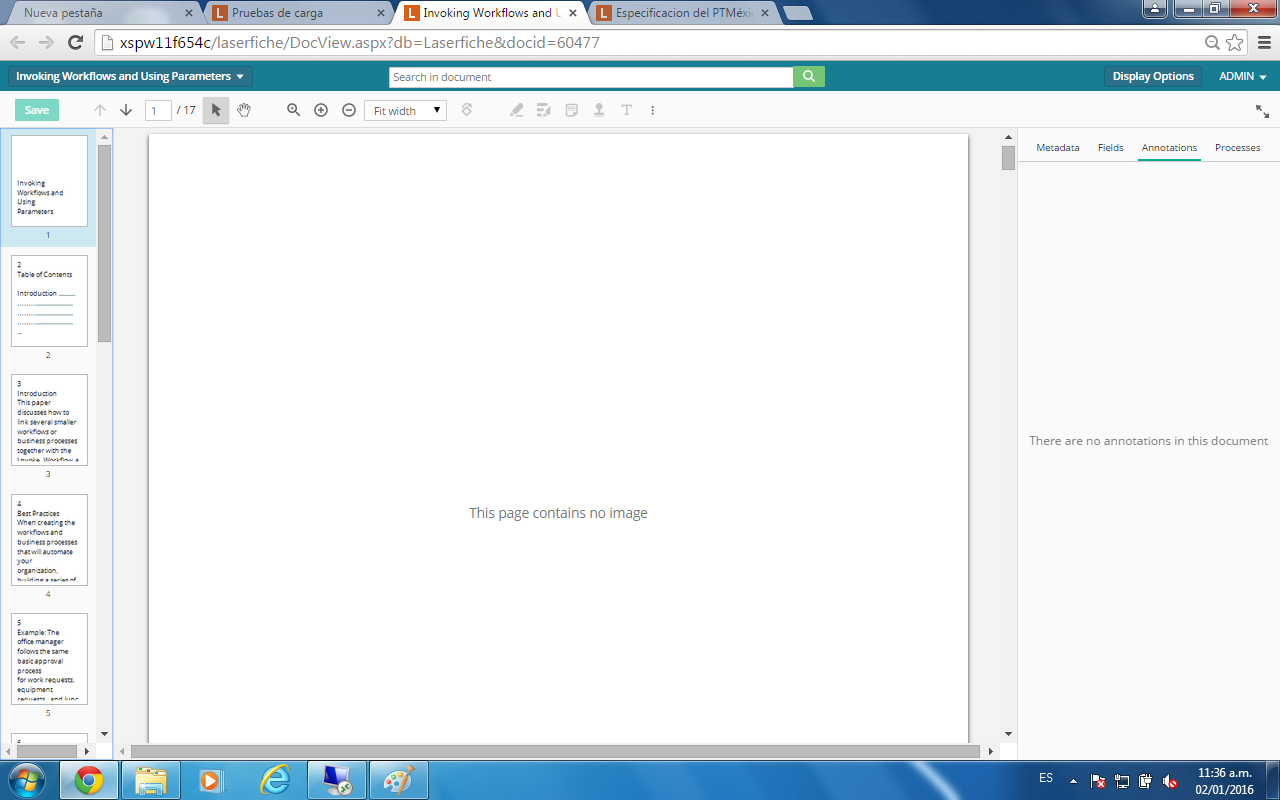Open the ADMIN user menu
Viewport: 1280px width, 800px height.
1243,76
